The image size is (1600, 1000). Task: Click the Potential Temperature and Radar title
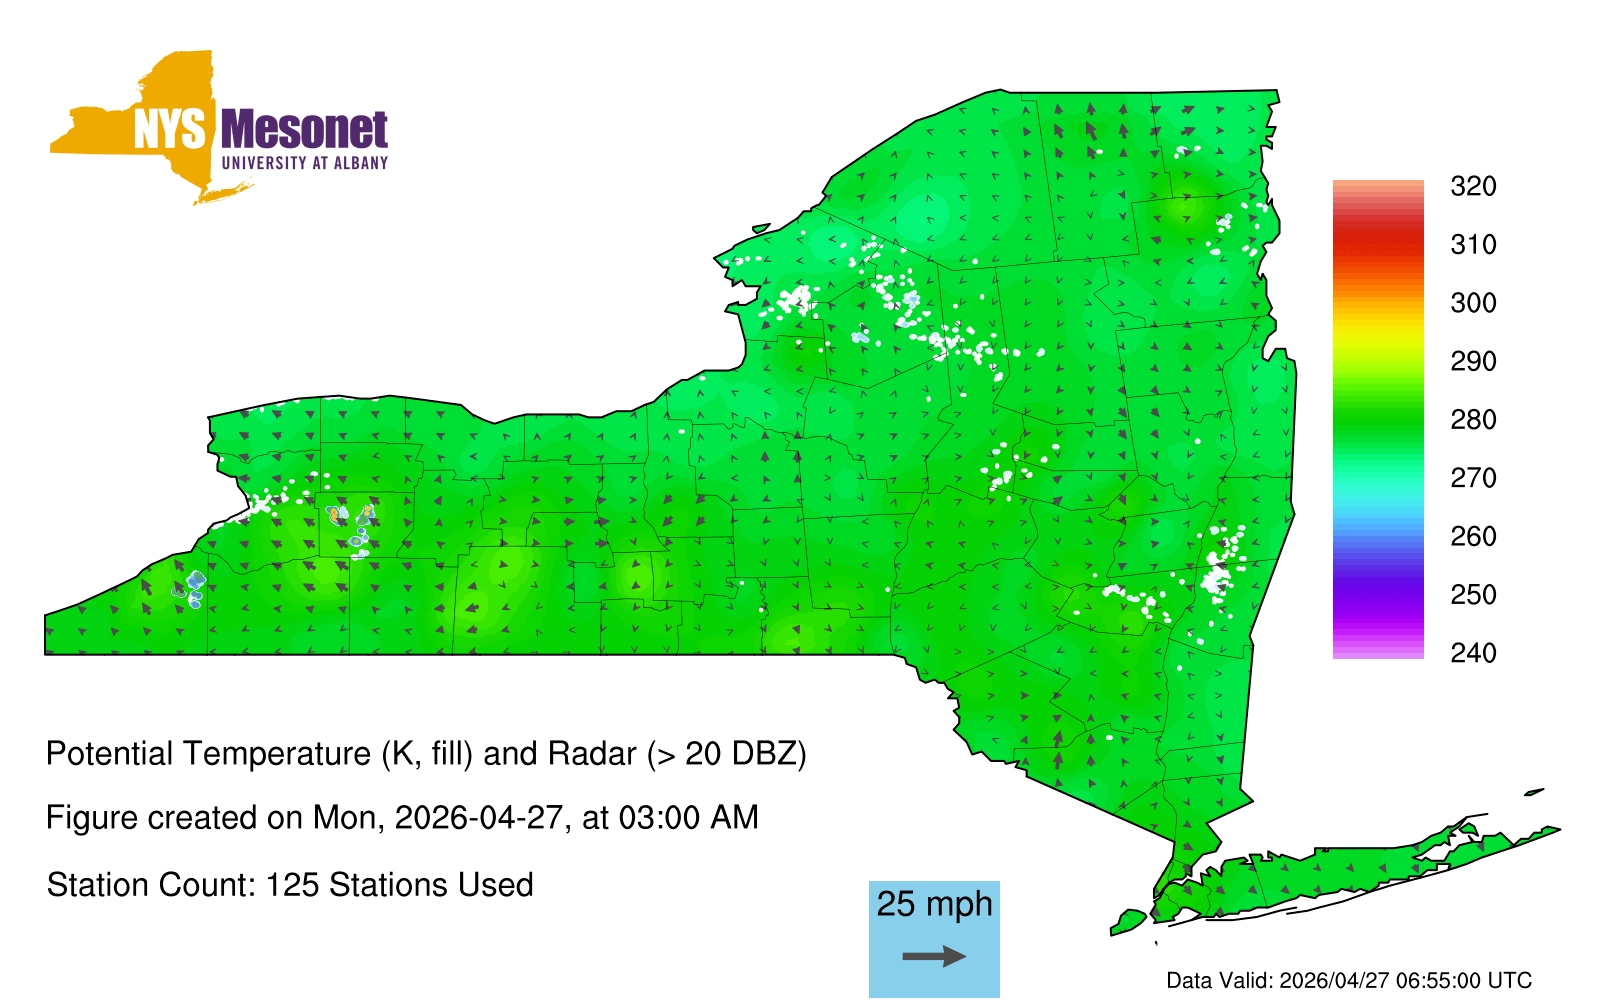pos(426,753)
